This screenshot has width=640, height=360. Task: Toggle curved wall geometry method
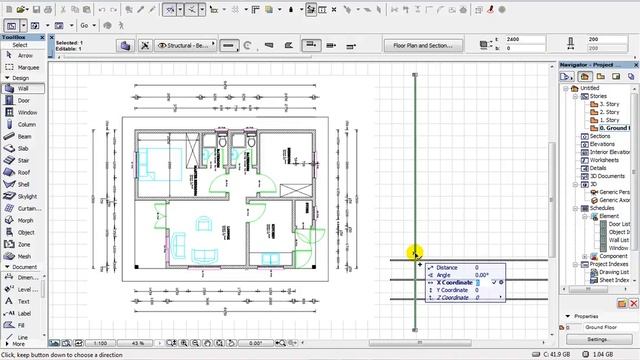247,46
